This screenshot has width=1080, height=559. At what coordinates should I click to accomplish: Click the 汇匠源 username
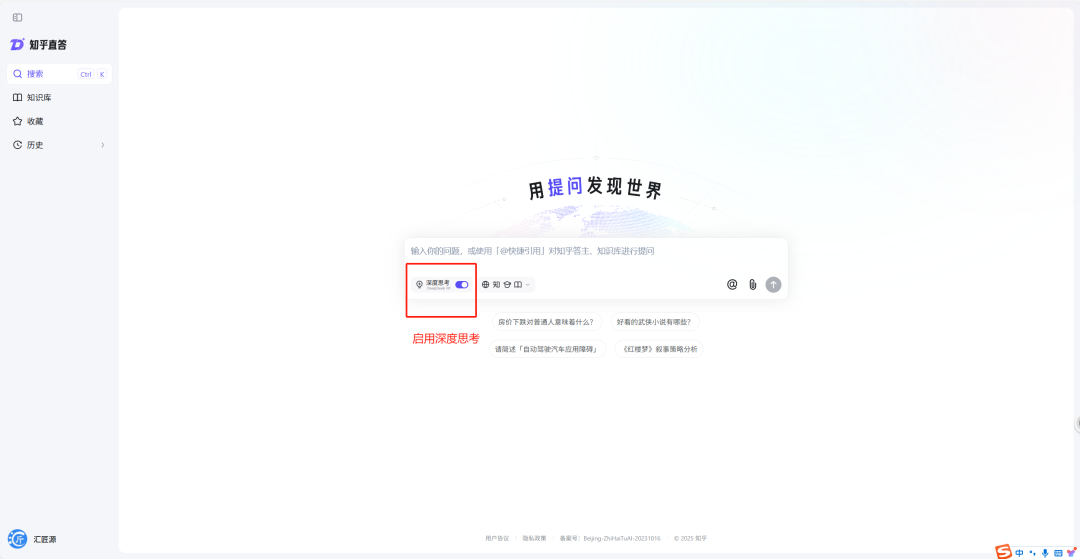click(x=45, y=540)
